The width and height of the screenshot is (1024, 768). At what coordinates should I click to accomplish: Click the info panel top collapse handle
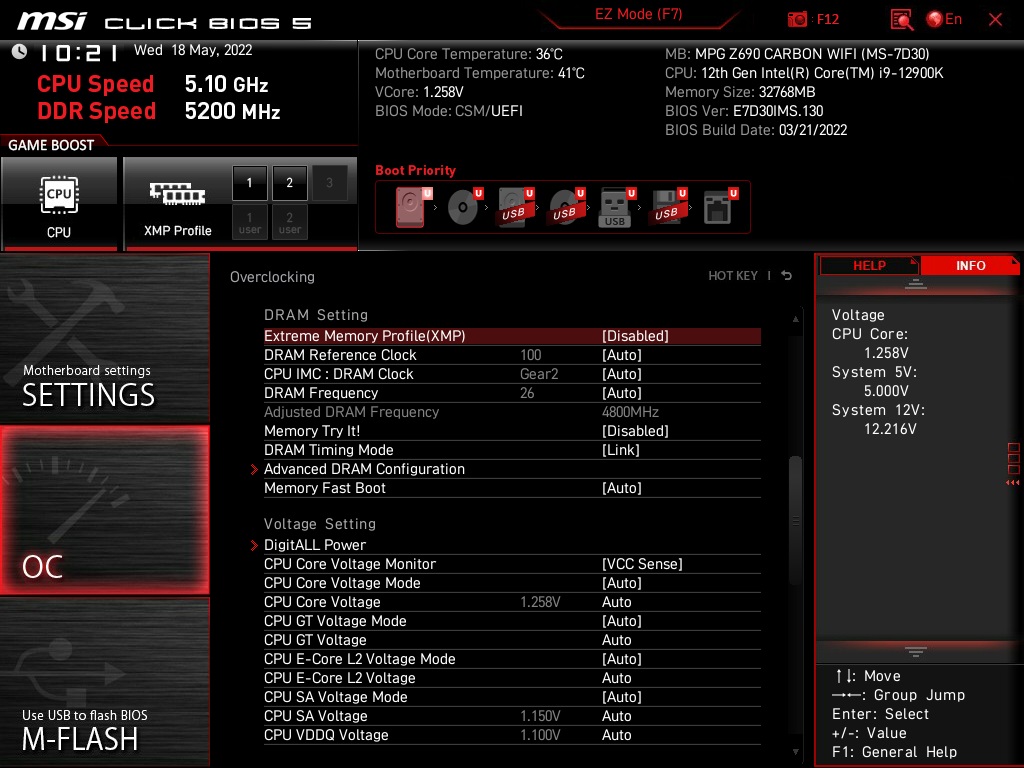(x=916, y=283)
